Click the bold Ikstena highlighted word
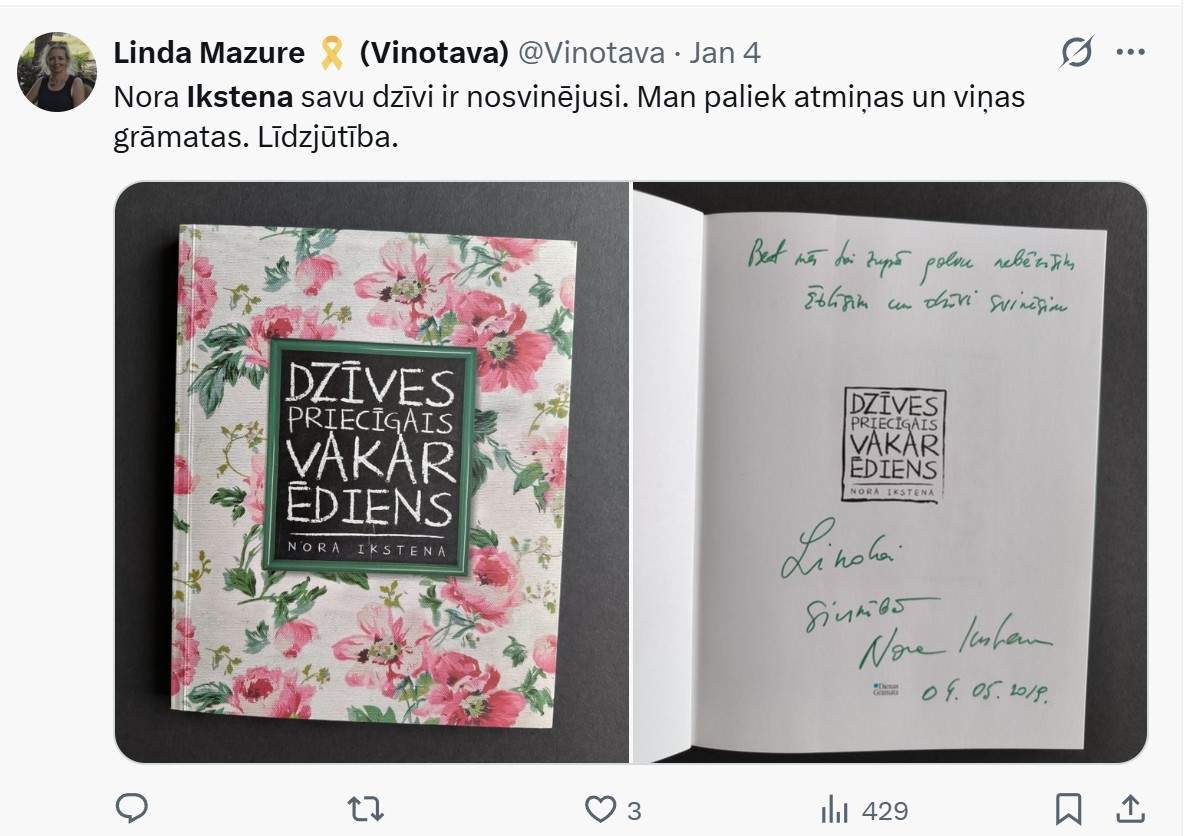Viewport: 1200px width, 836px height. (x=240, y=97)
